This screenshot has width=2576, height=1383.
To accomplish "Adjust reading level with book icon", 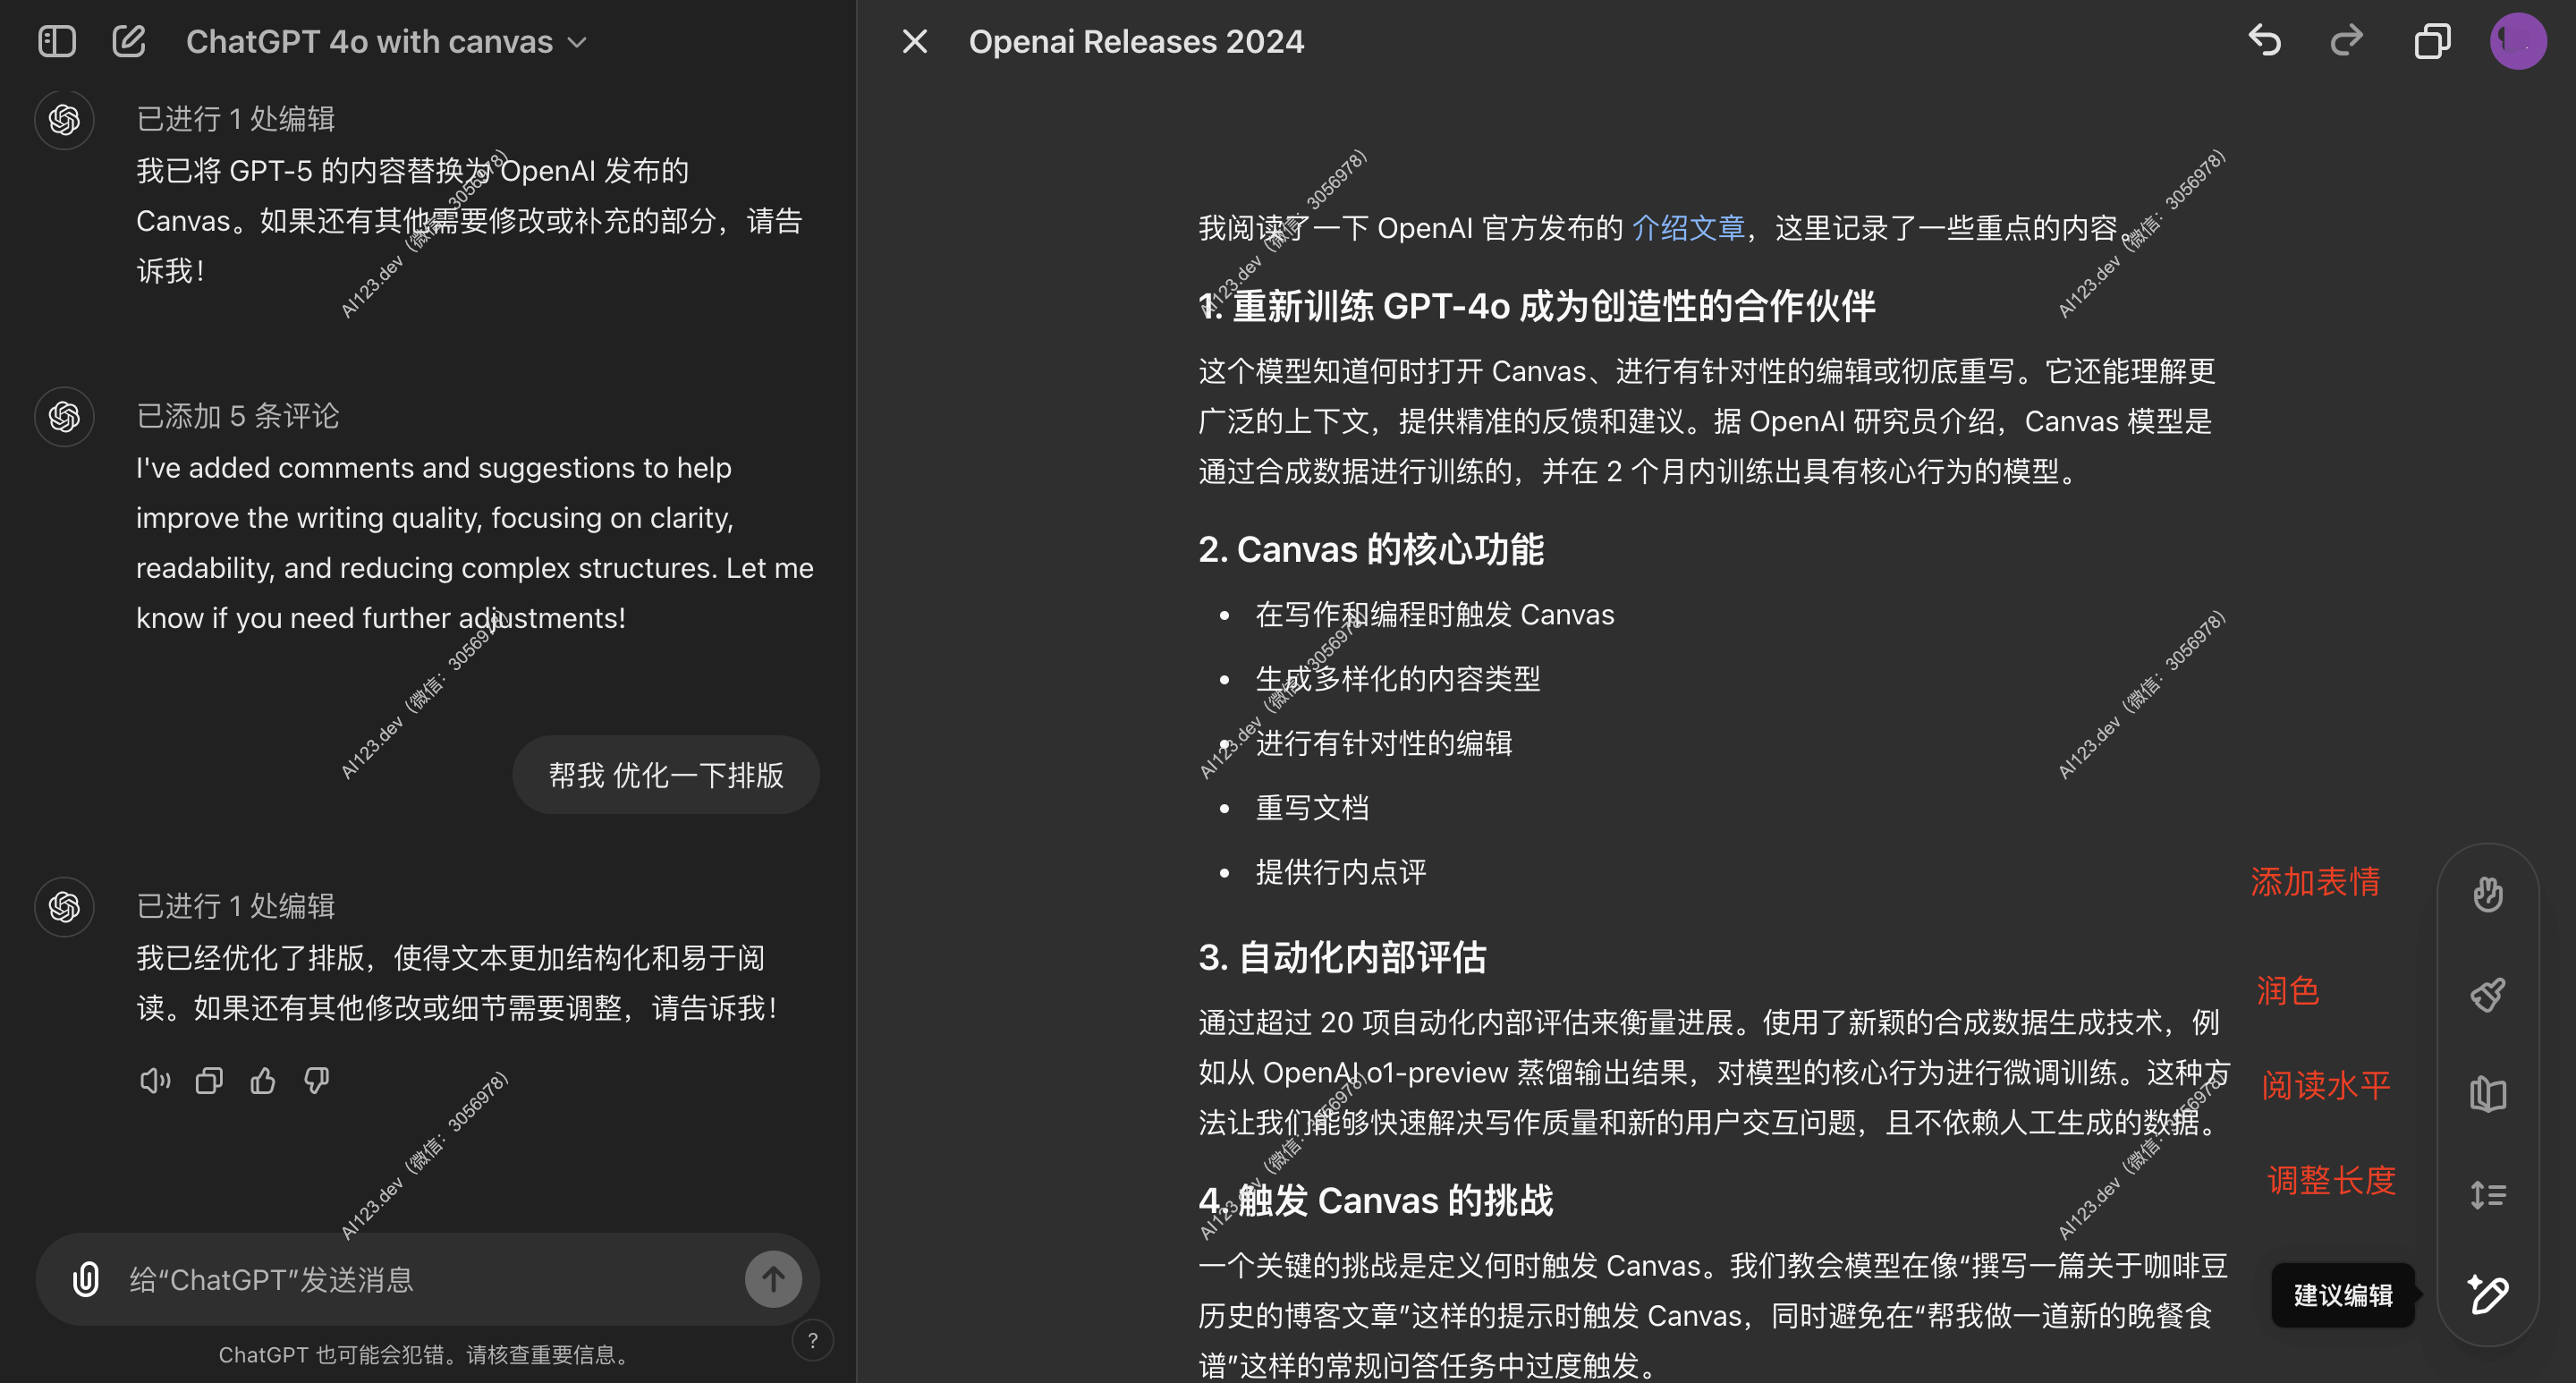I will 2488,1093.
